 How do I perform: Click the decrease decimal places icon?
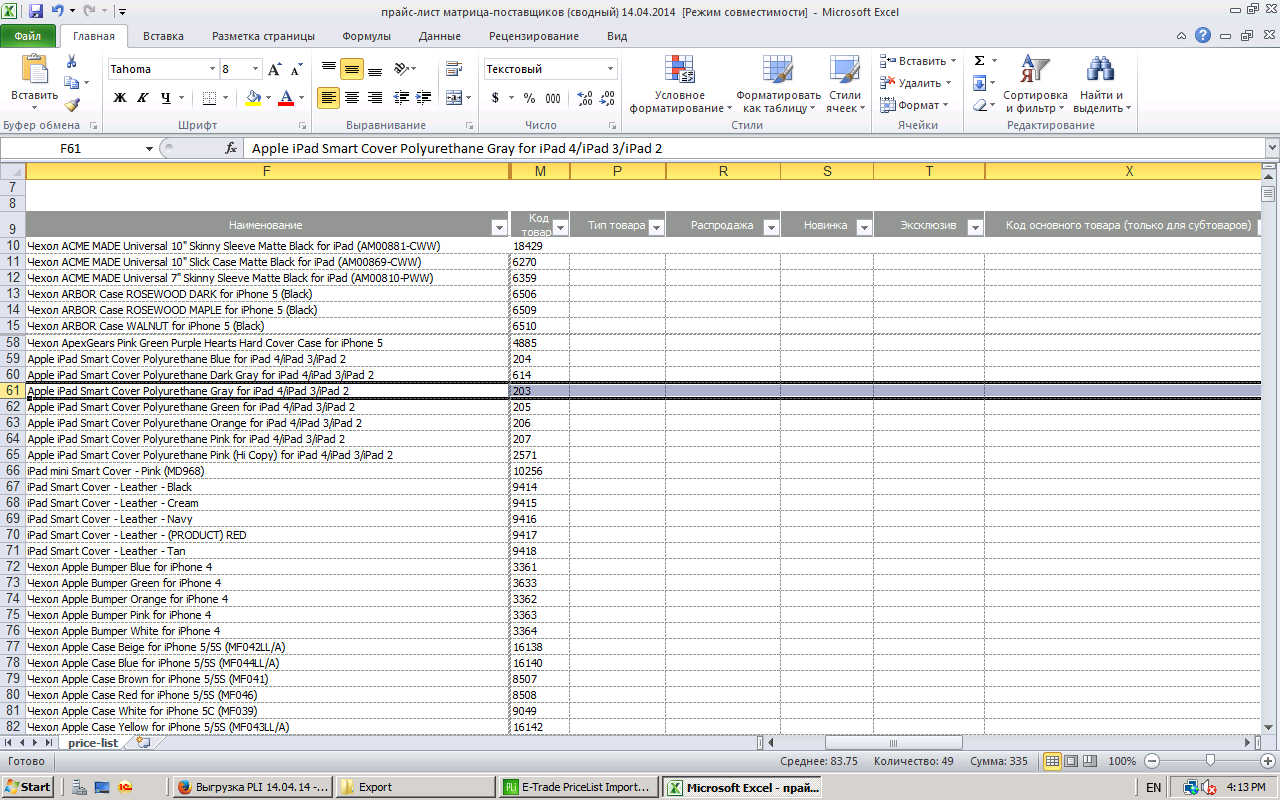pyautogui.click(x=609, y=98)
